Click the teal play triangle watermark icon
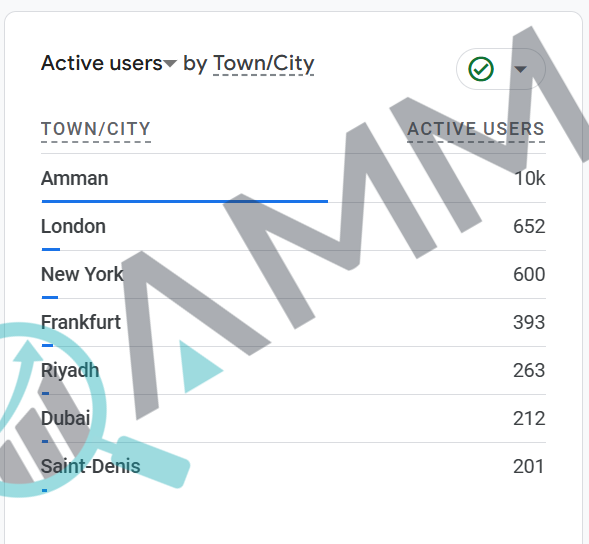This screenshot has width=589, height=544. [x=200, y=366]
